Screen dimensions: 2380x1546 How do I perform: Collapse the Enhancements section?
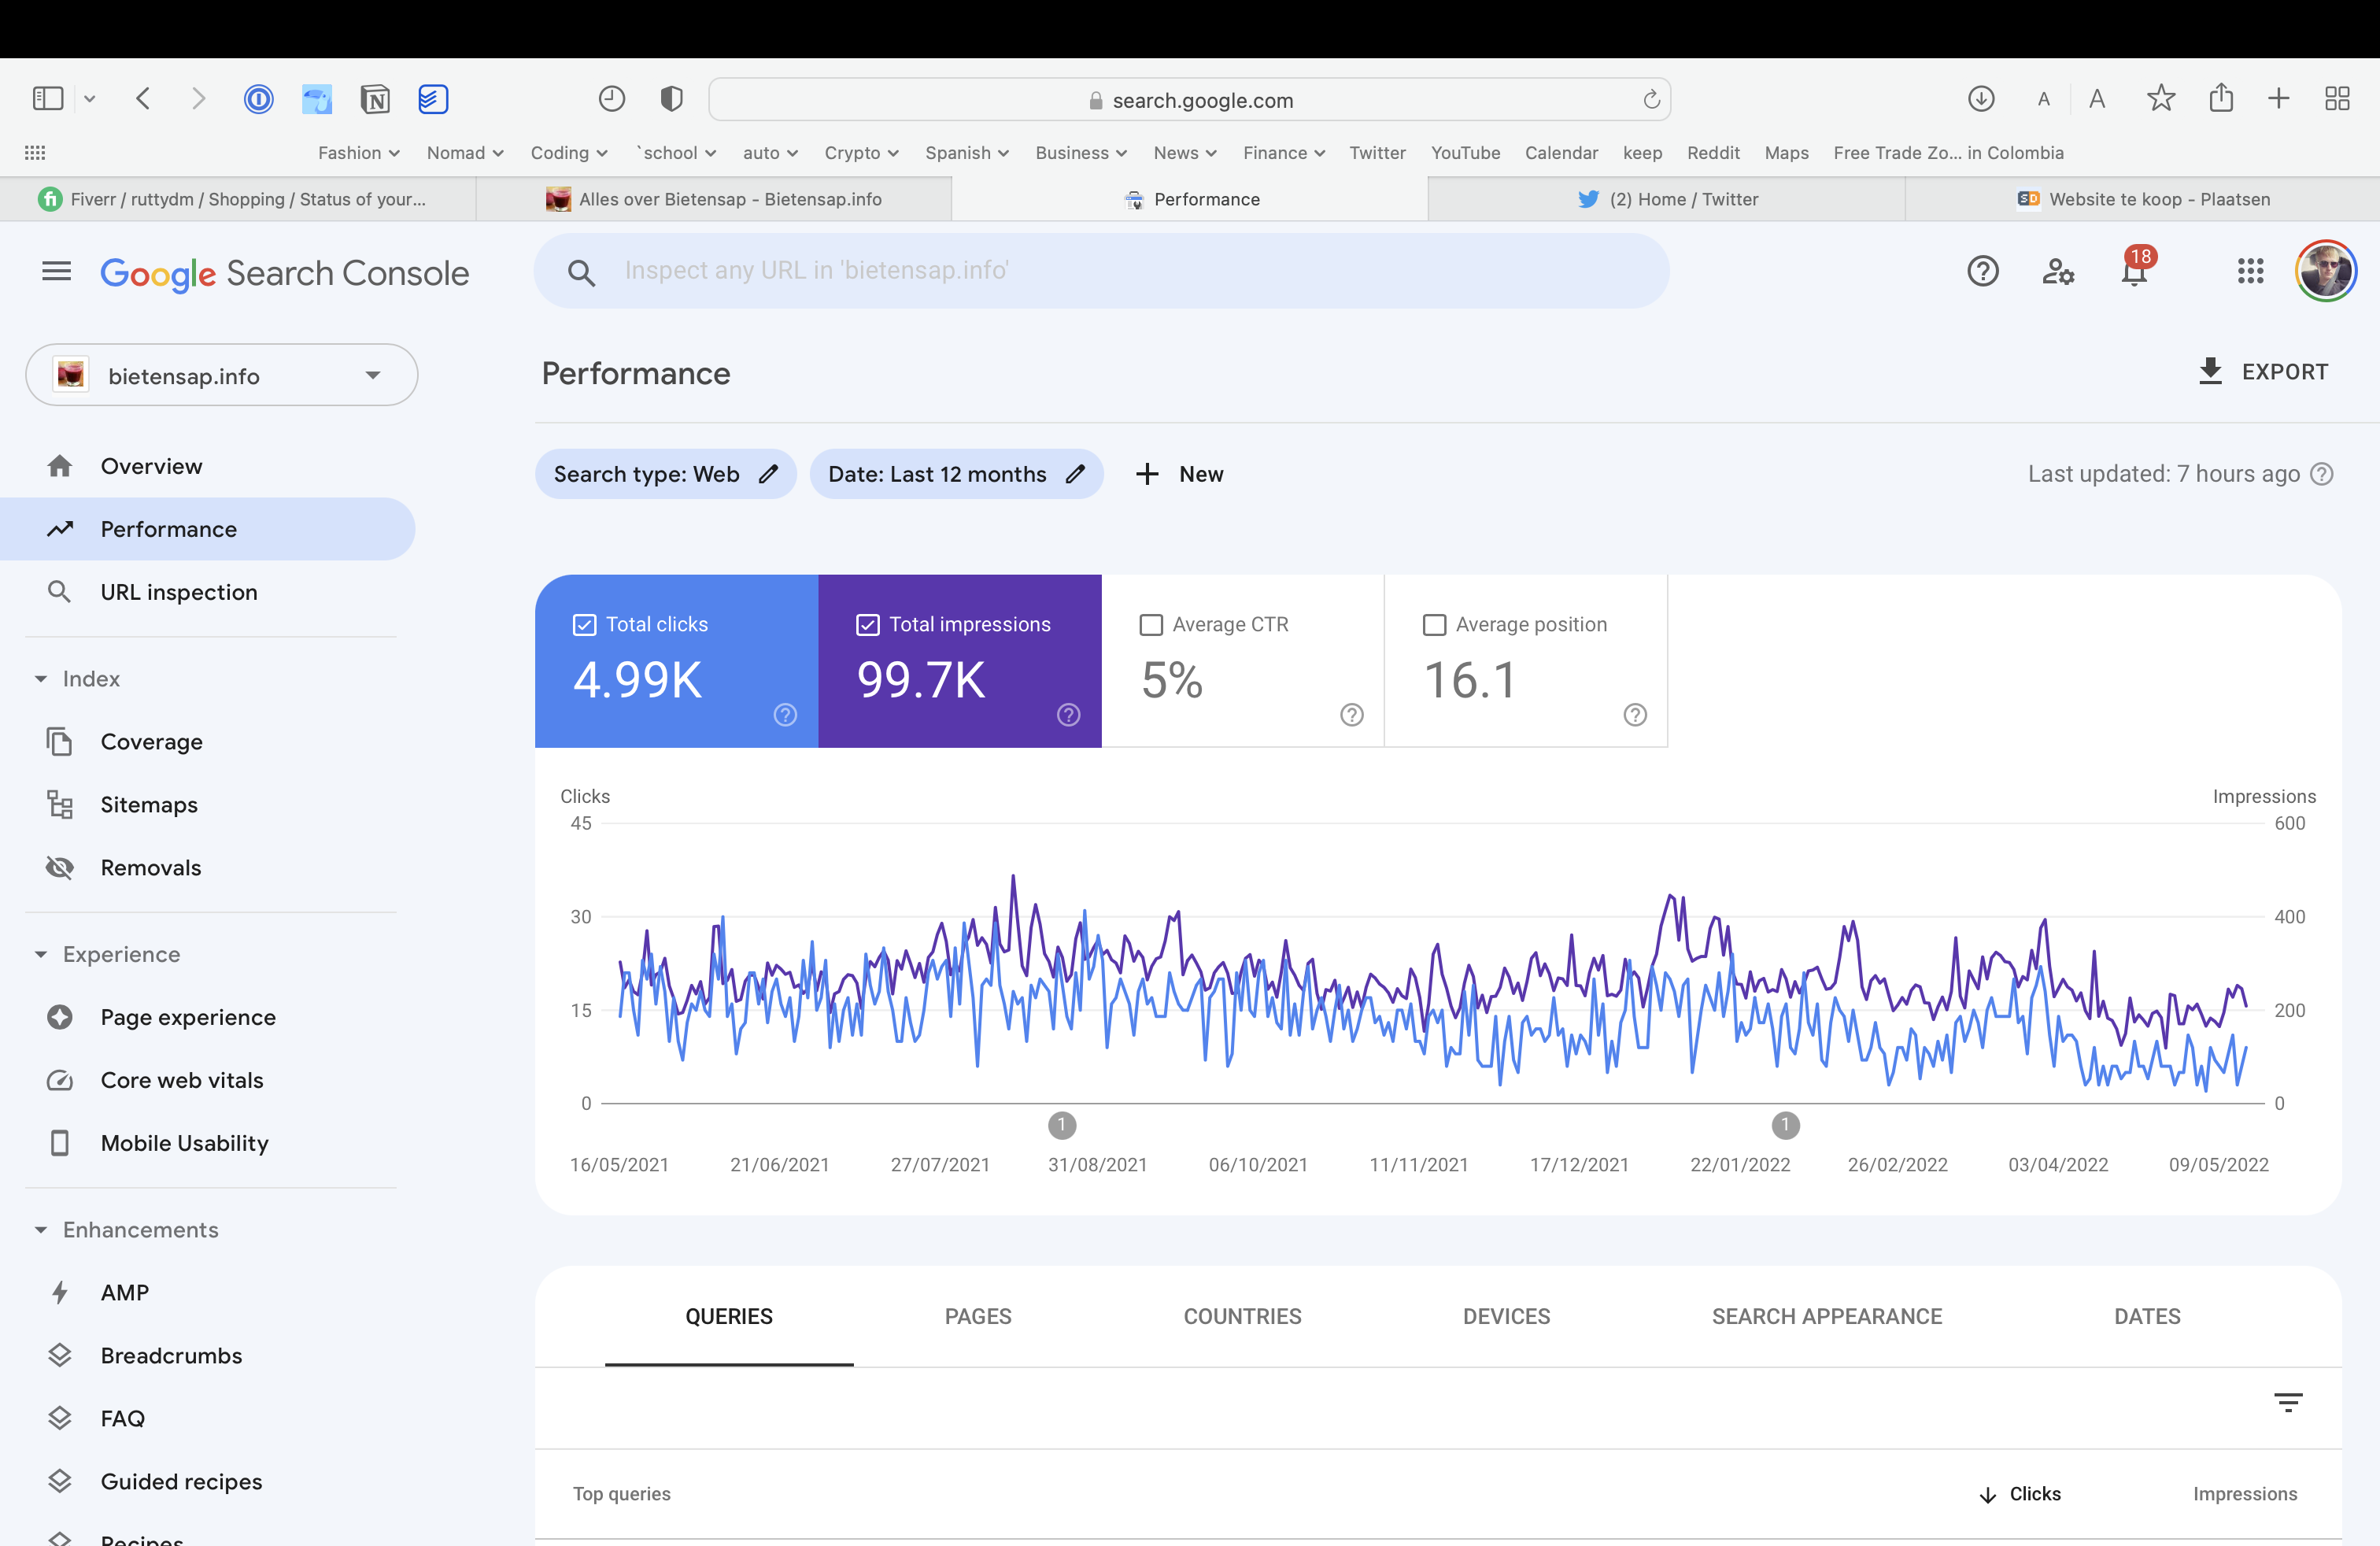coord(41,1230)
